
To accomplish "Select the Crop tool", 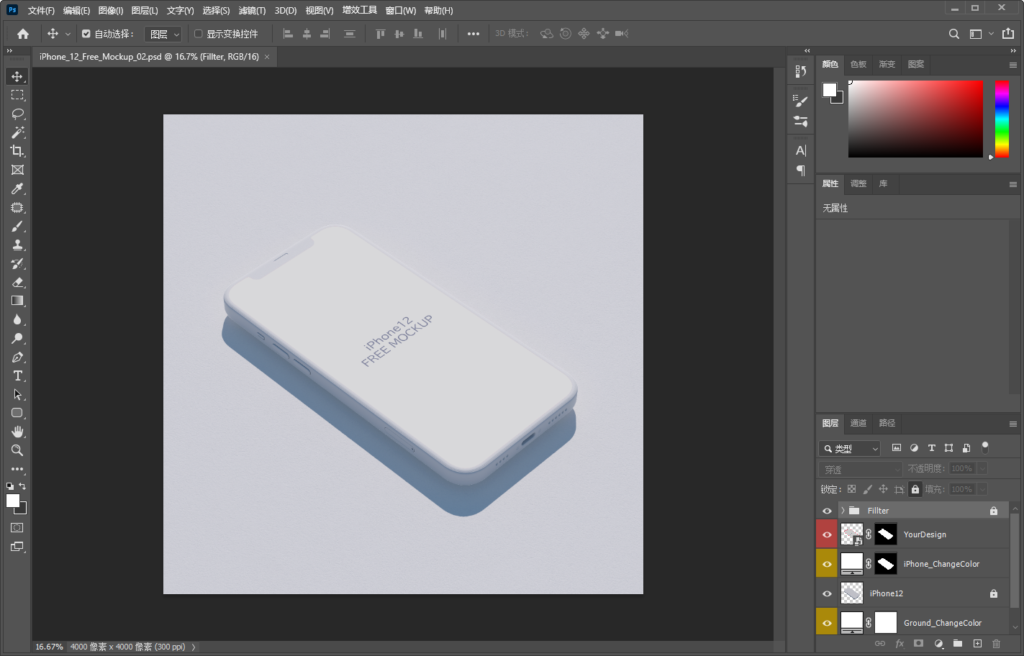I will (x=17, y=151).
